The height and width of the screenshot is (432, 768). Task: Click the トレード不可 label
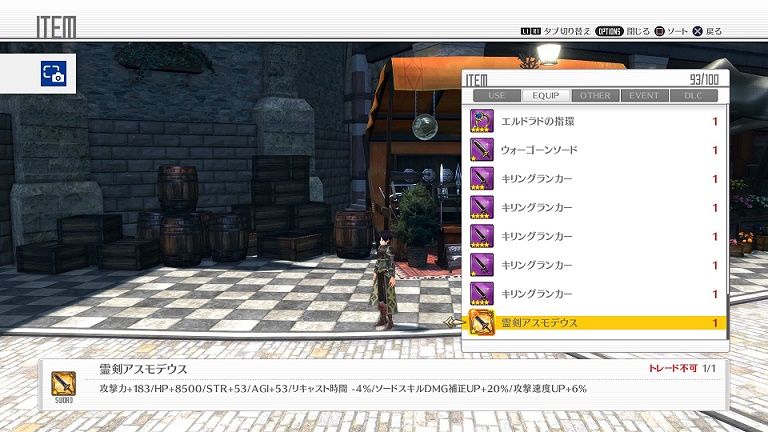[673, 368]
